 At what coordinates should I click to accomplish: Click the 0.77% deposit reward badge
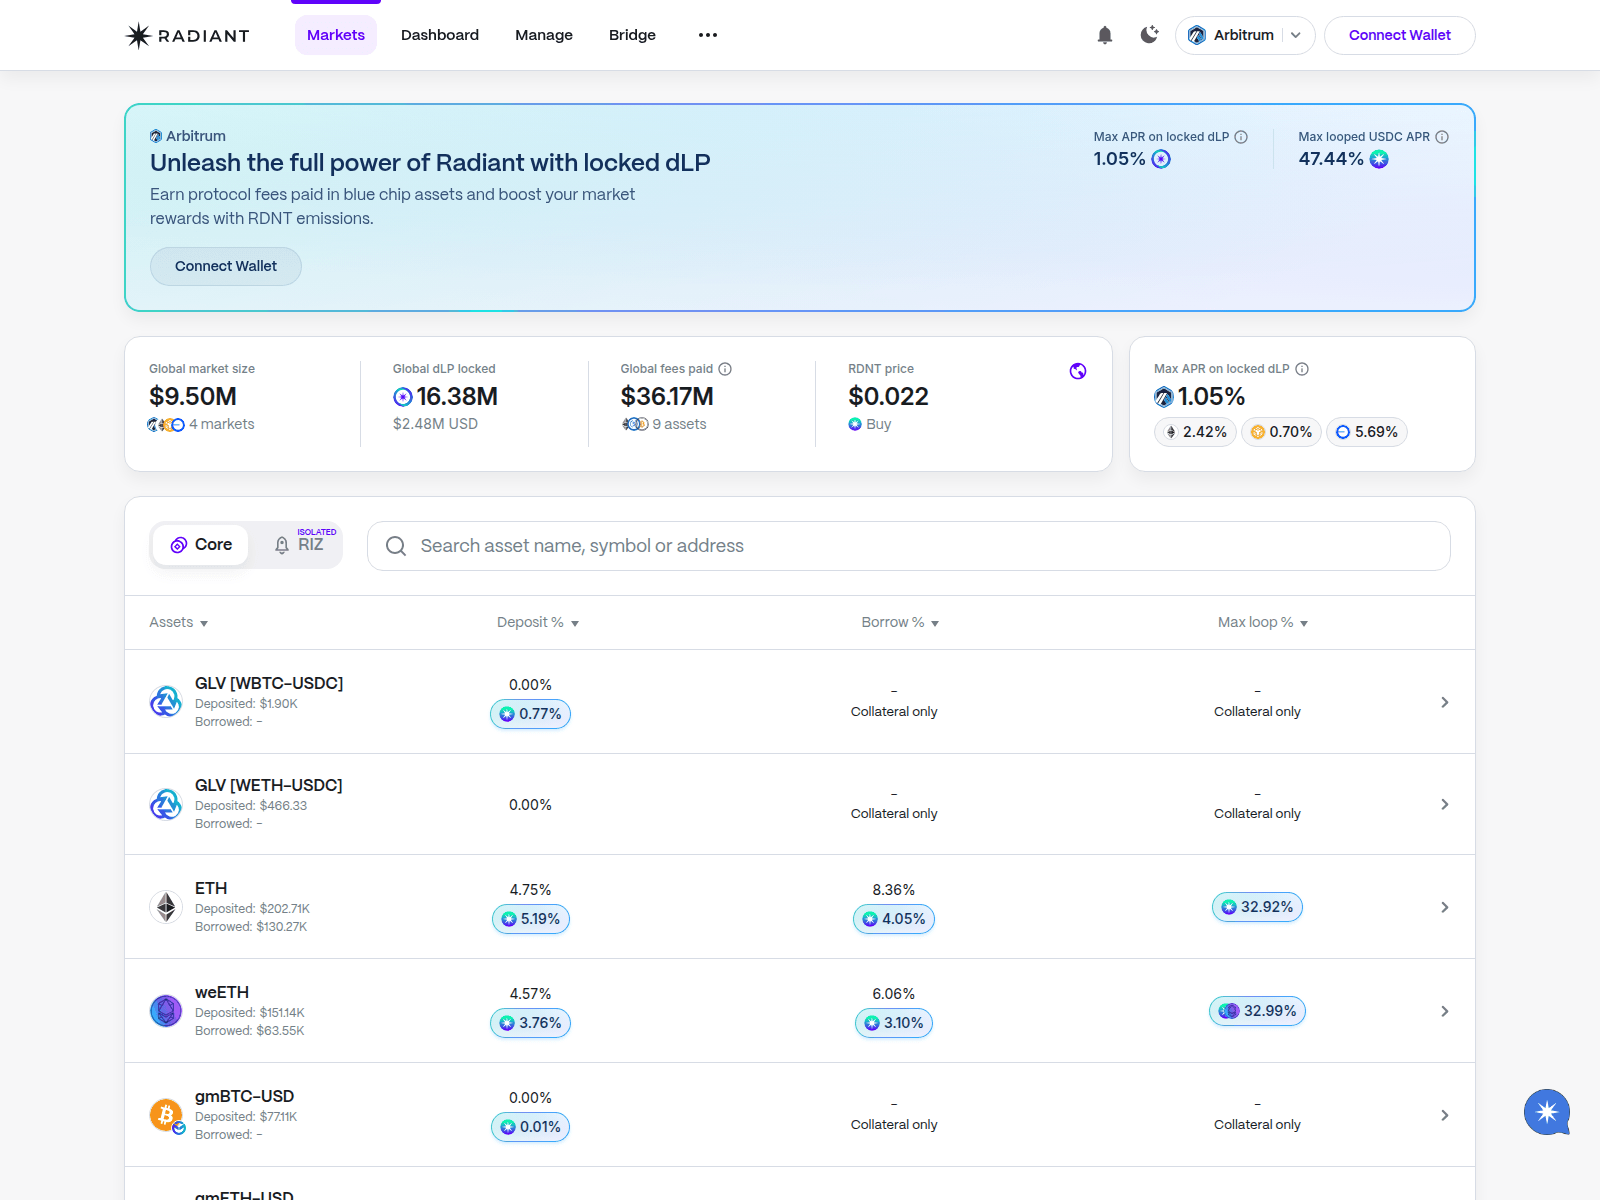tap(530, 714)
